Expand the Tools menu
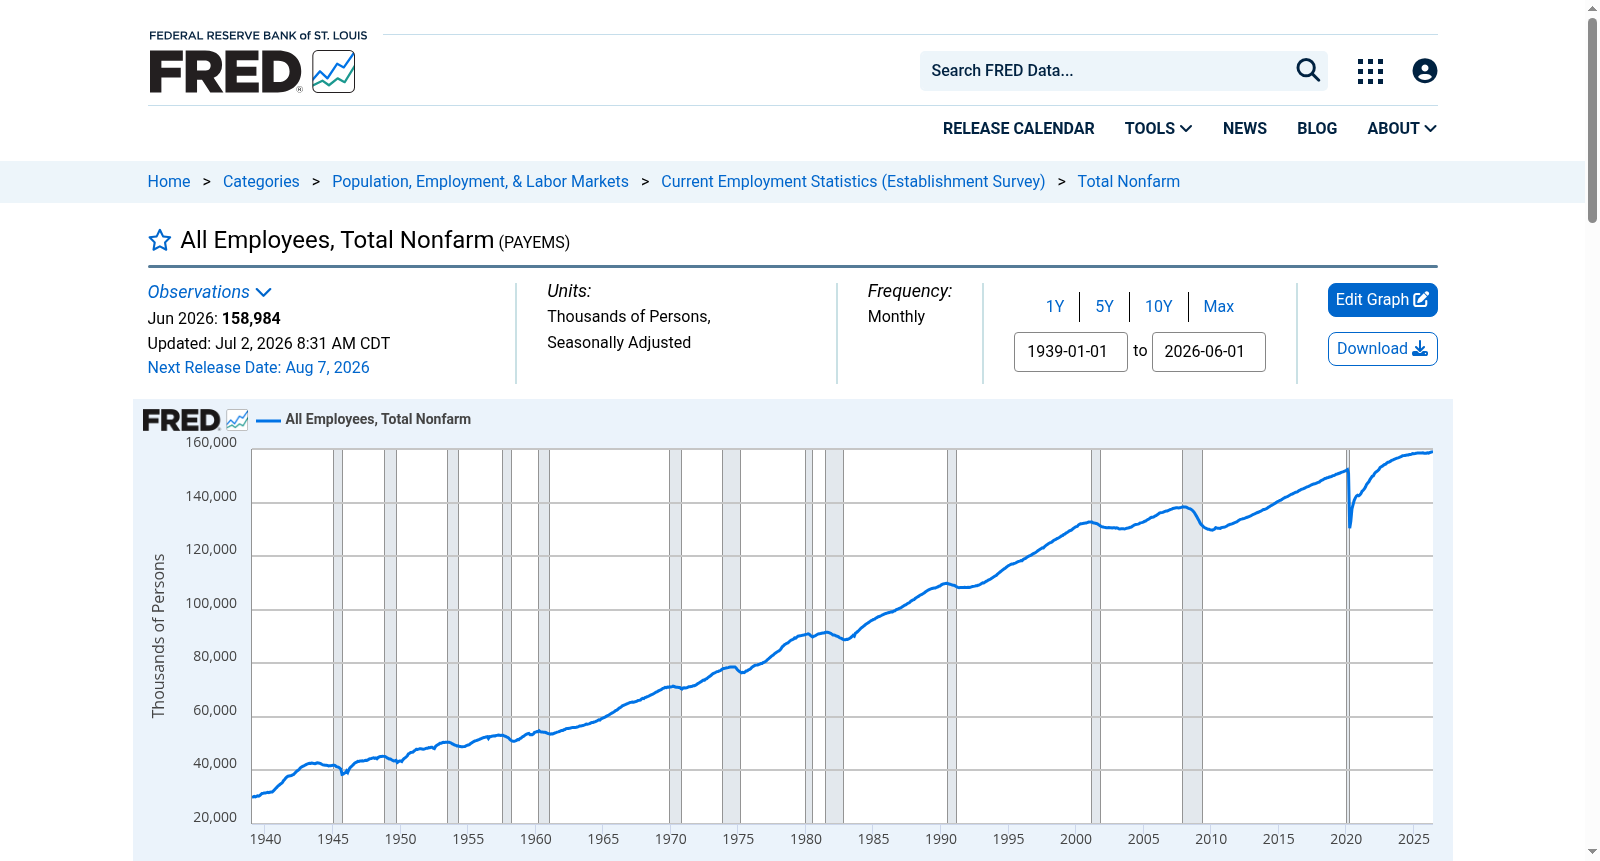The image size is (1600, 861). 1158,128
